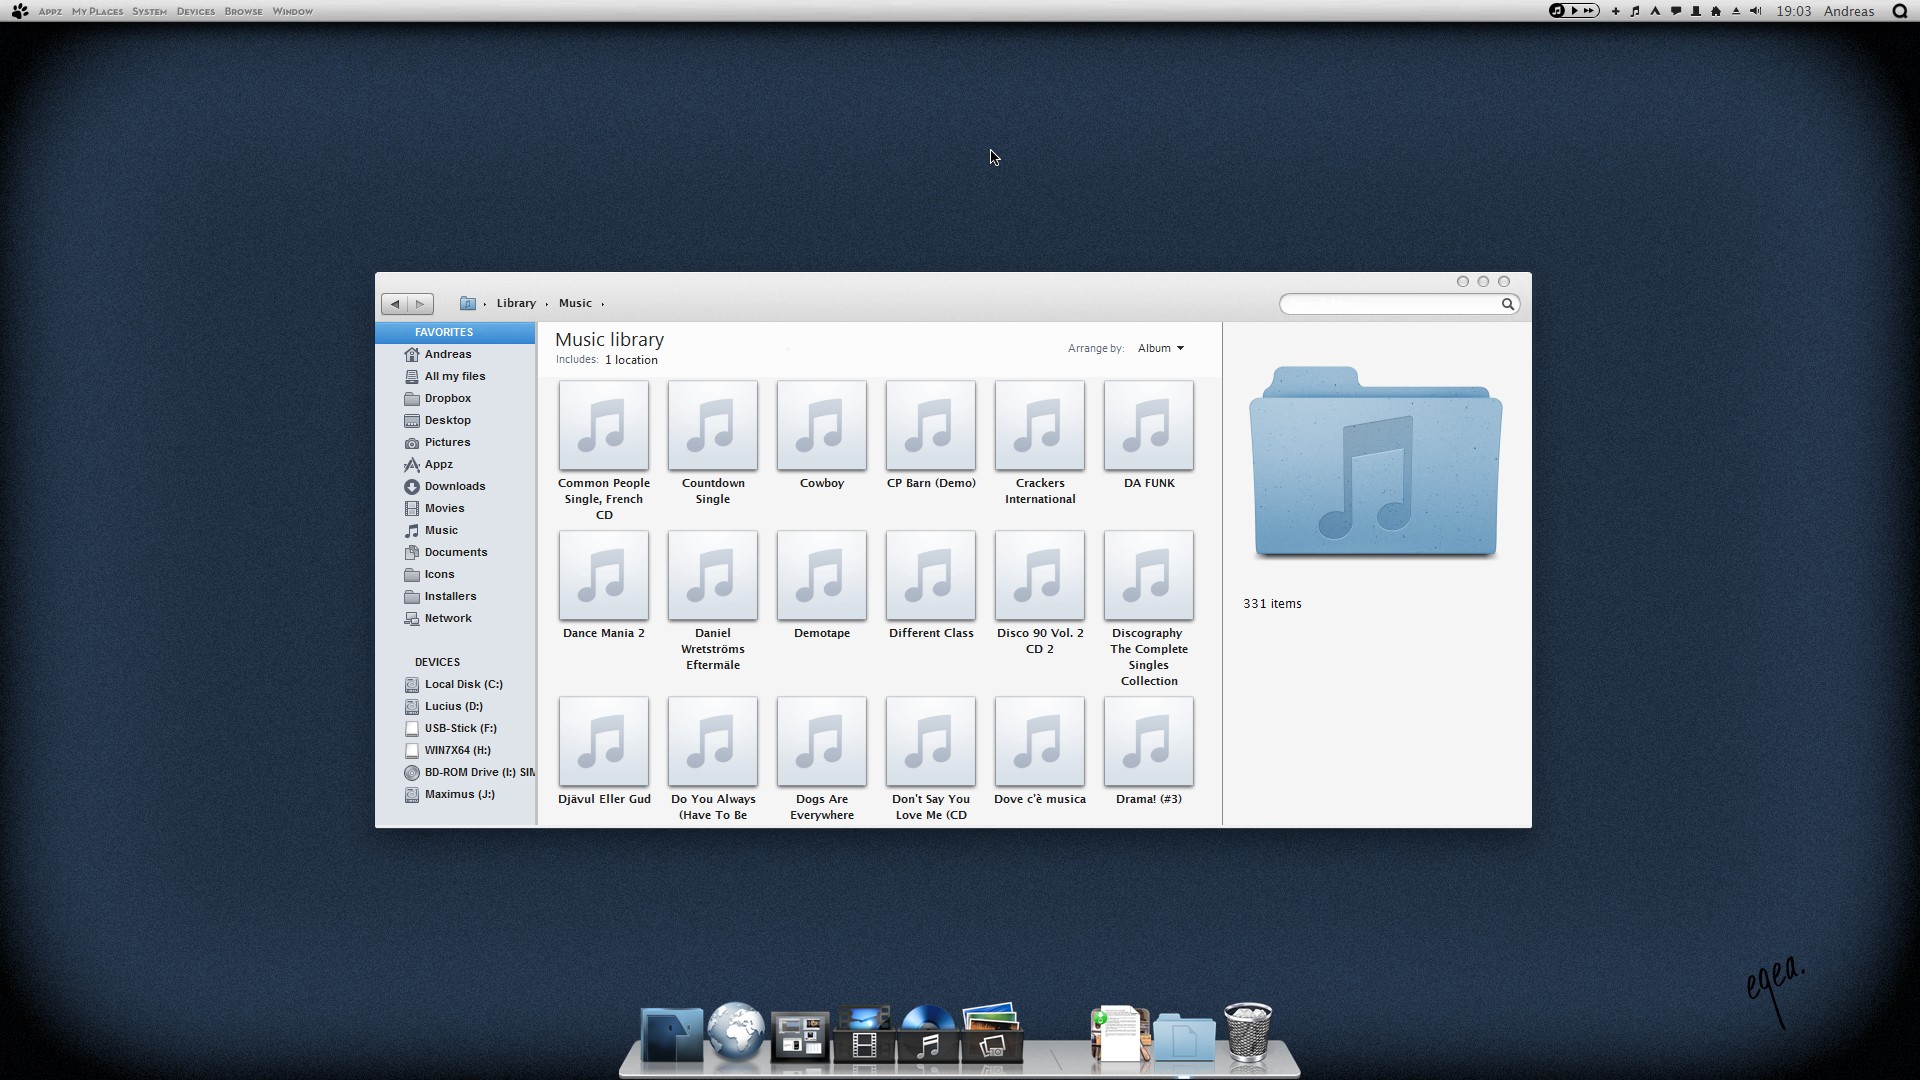
Task: Open the Dropbox folder in favorites
Action: [447, 397]
